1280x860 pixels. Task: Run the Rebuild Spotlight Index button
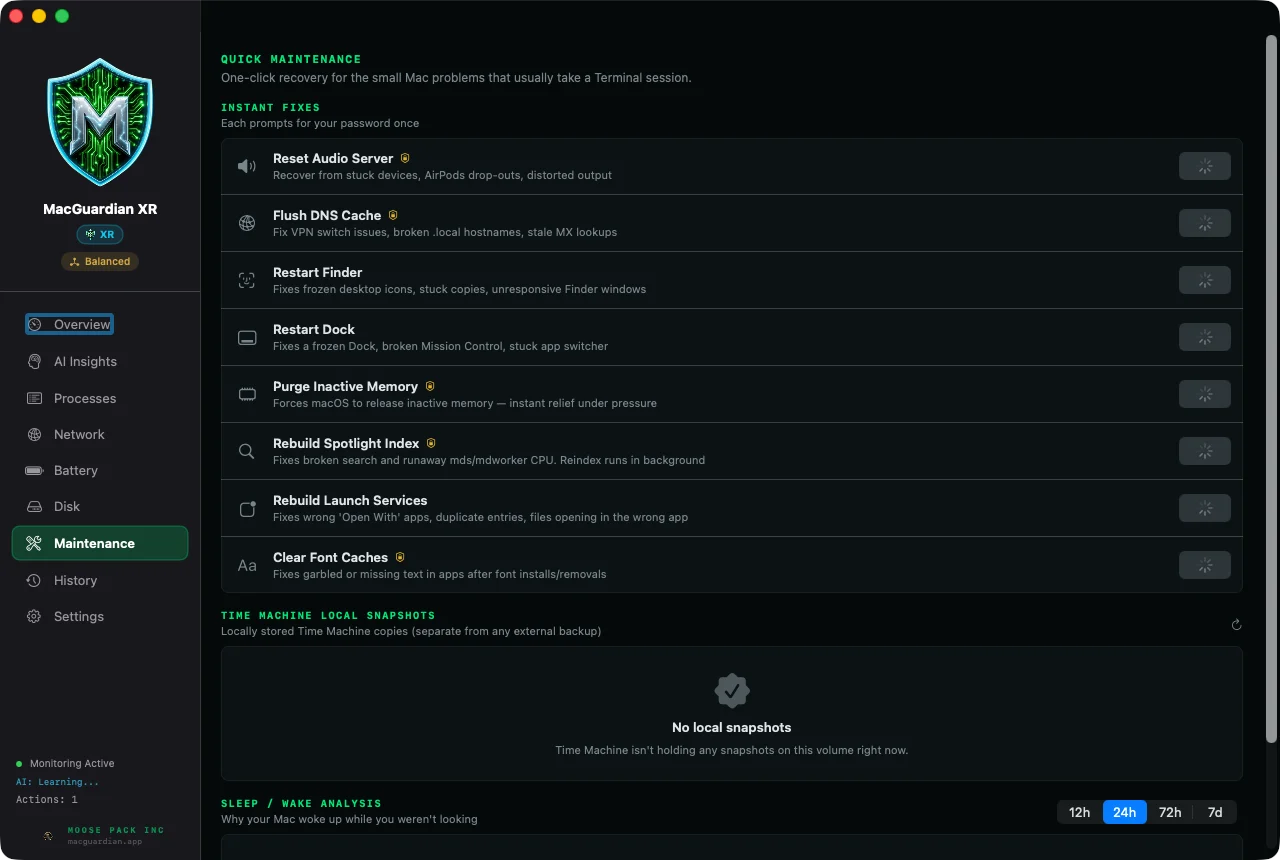tap(1205, 451)
